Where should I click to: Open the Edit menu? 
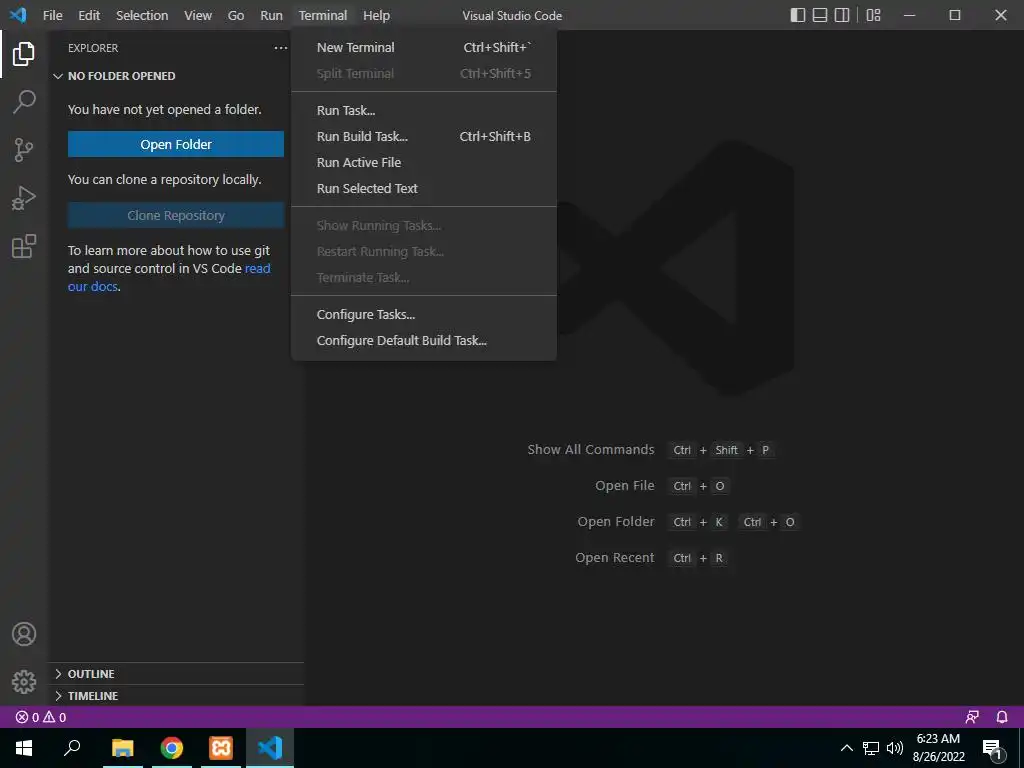(89, 15)
